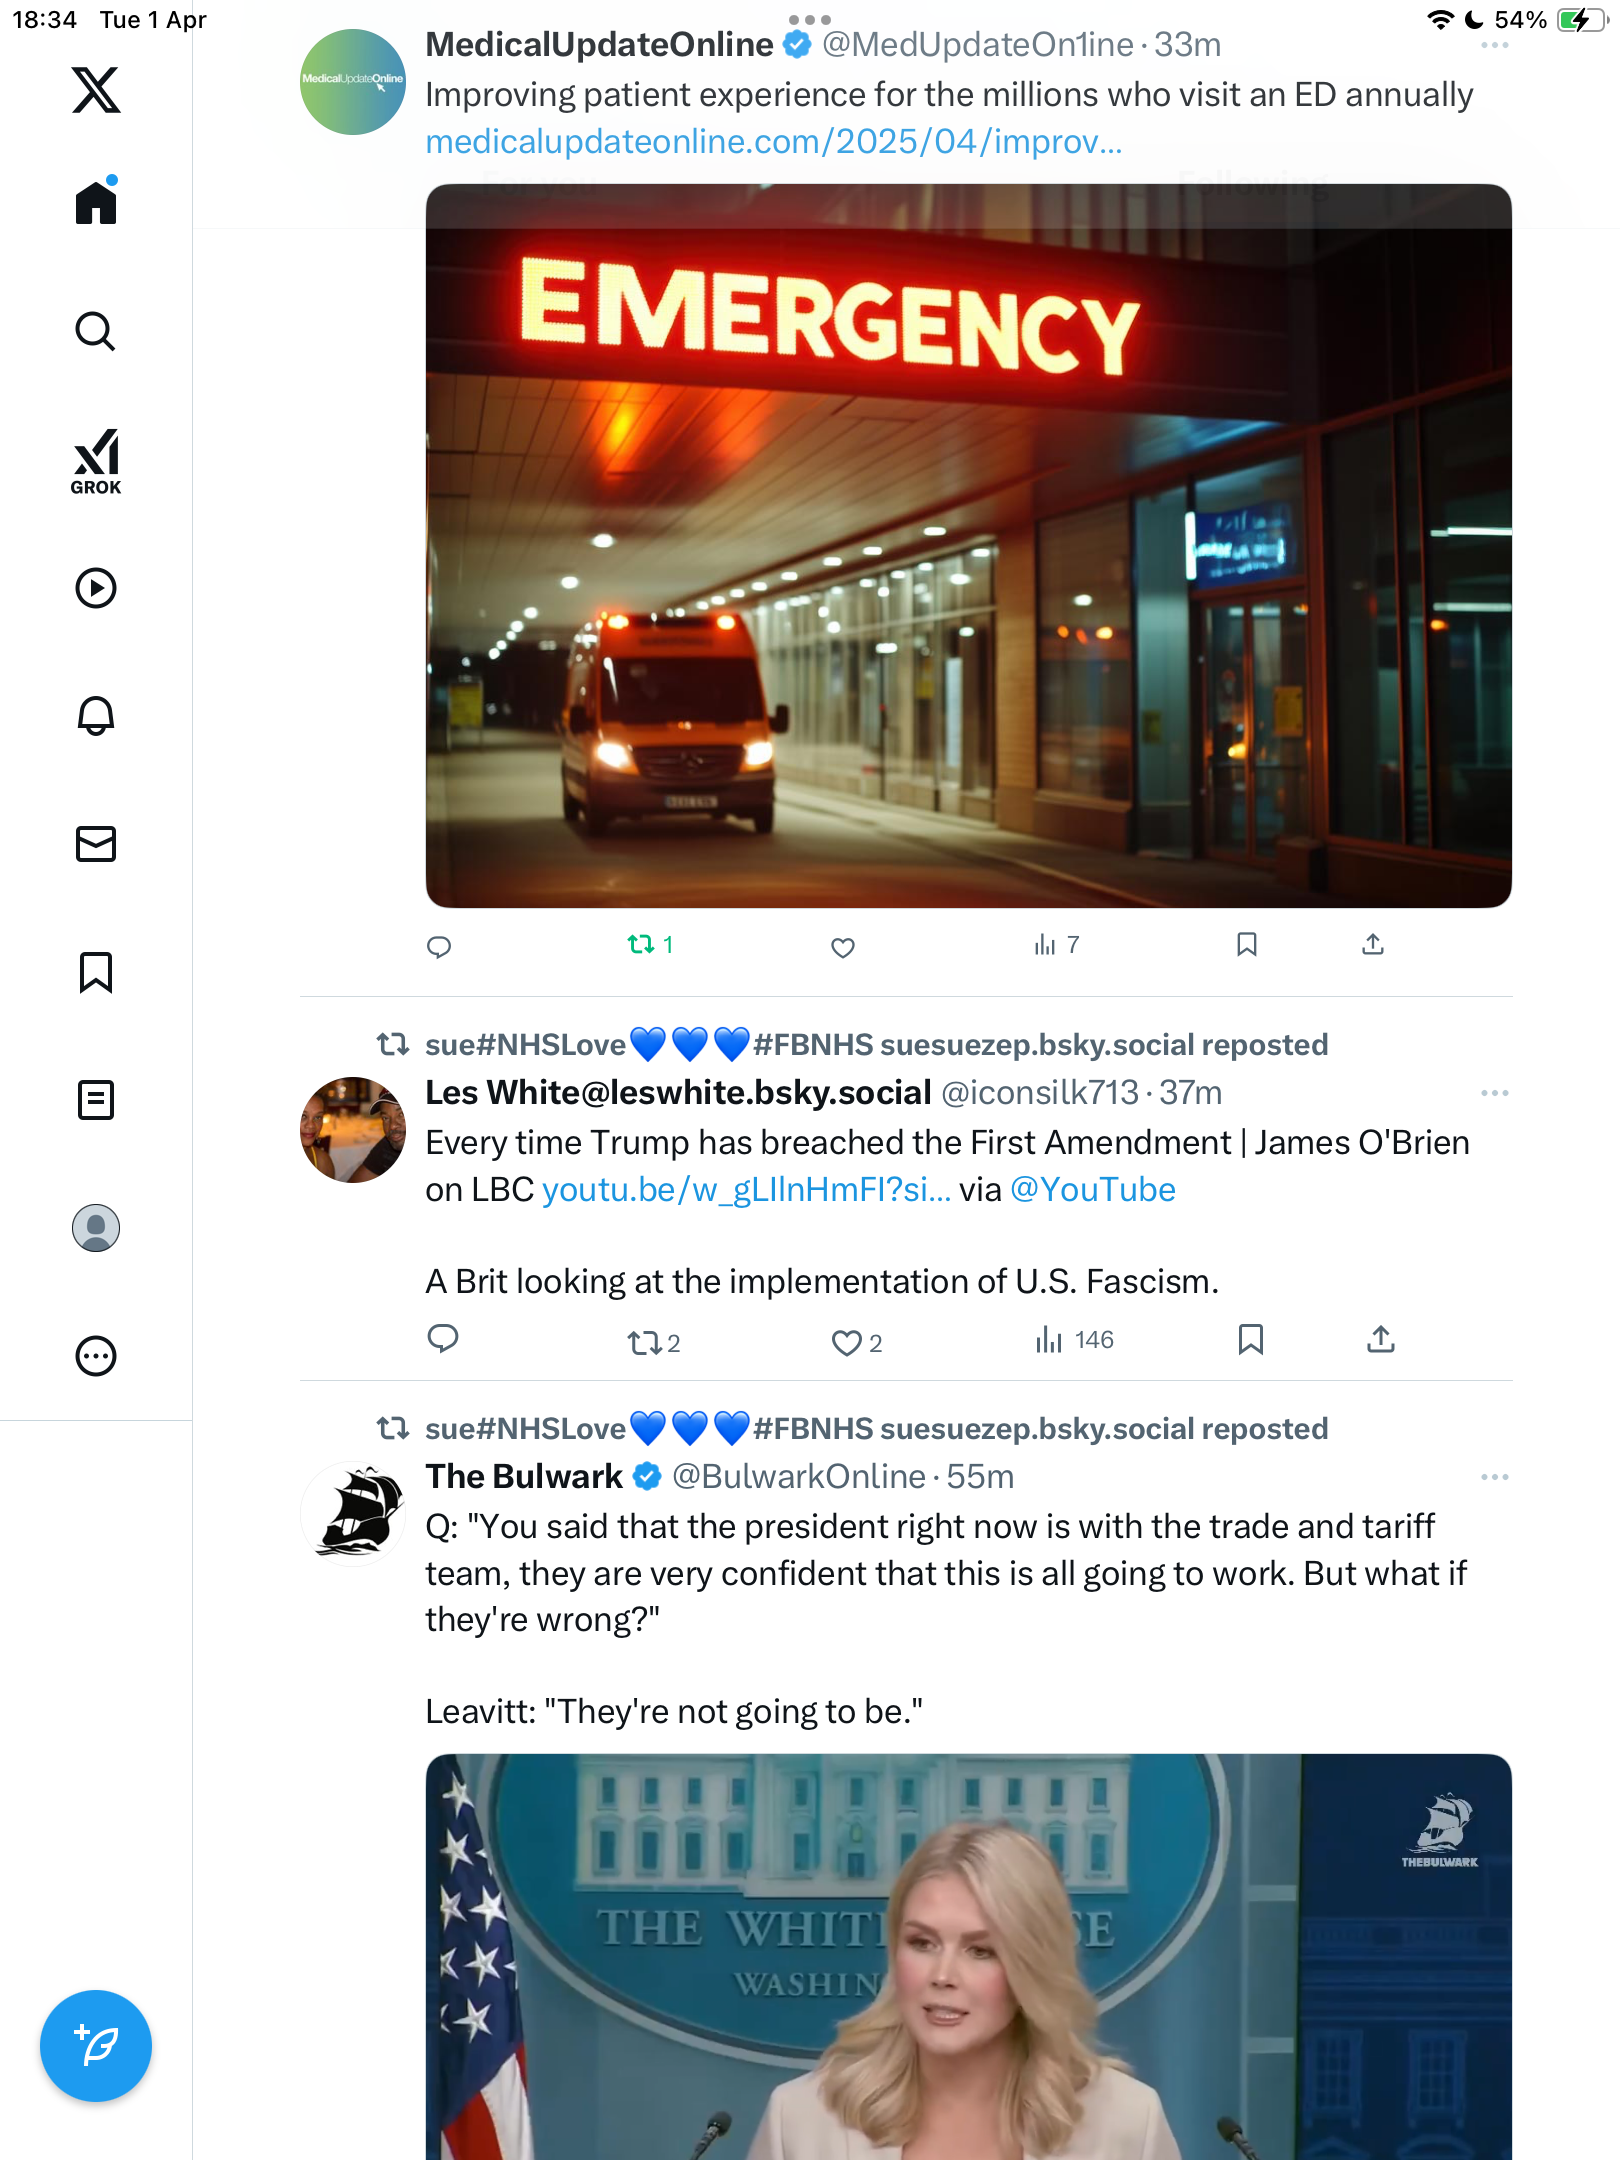This screenshot has height=2160, width=1620.
Task: Open the Lists icon in sidebar
Action: tap(96, 1100)
